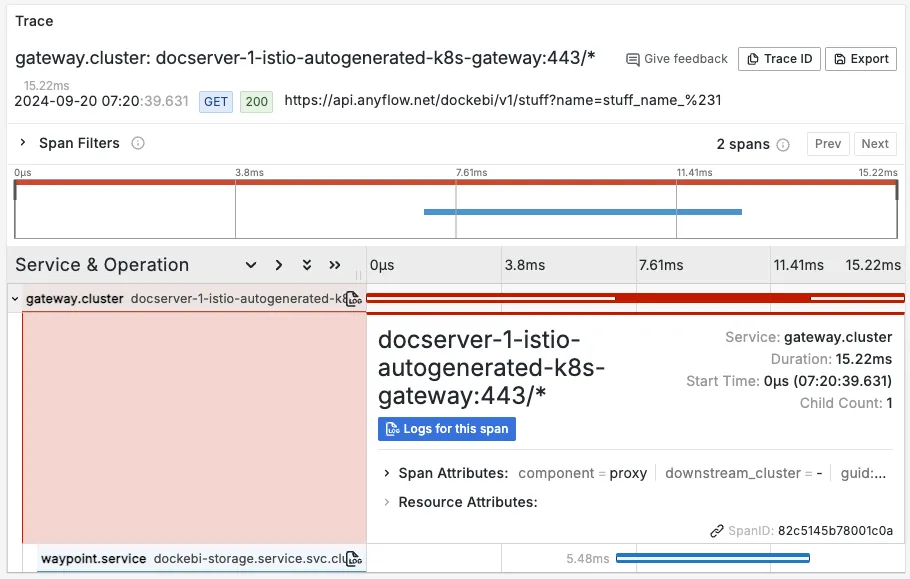Go to the Next span match
Screen dimensions: 910x579
pyautogui.click(x=874, y=144)
